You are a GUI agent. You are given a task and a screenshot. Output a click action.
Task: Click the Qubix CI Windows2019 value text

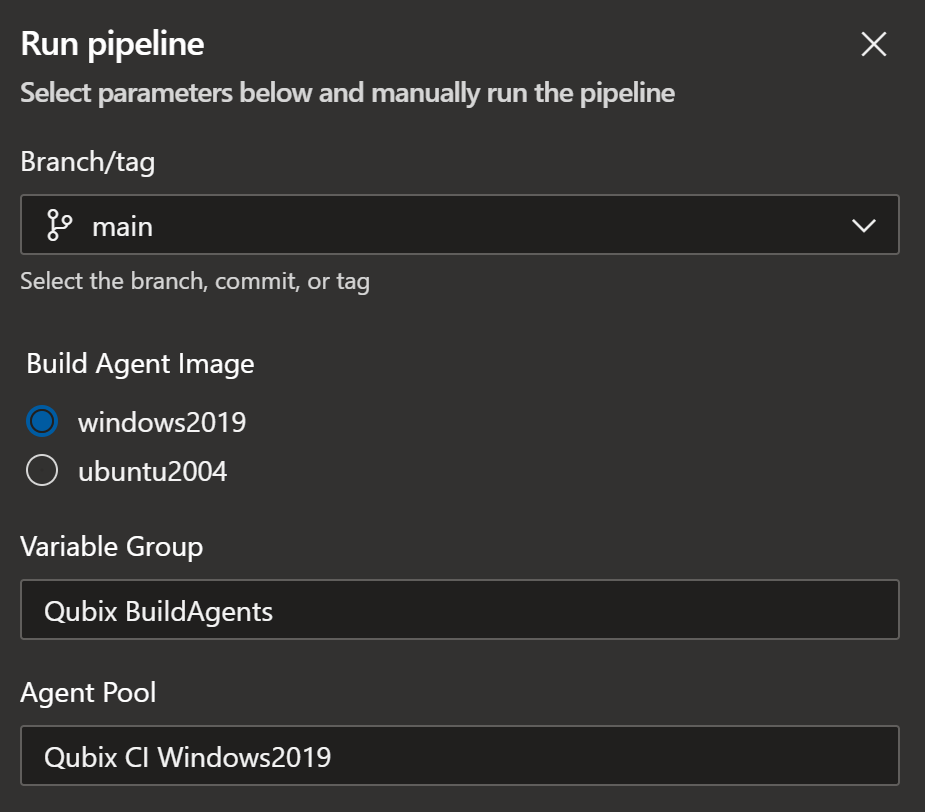pyautogui.click(x=188, y=757)
